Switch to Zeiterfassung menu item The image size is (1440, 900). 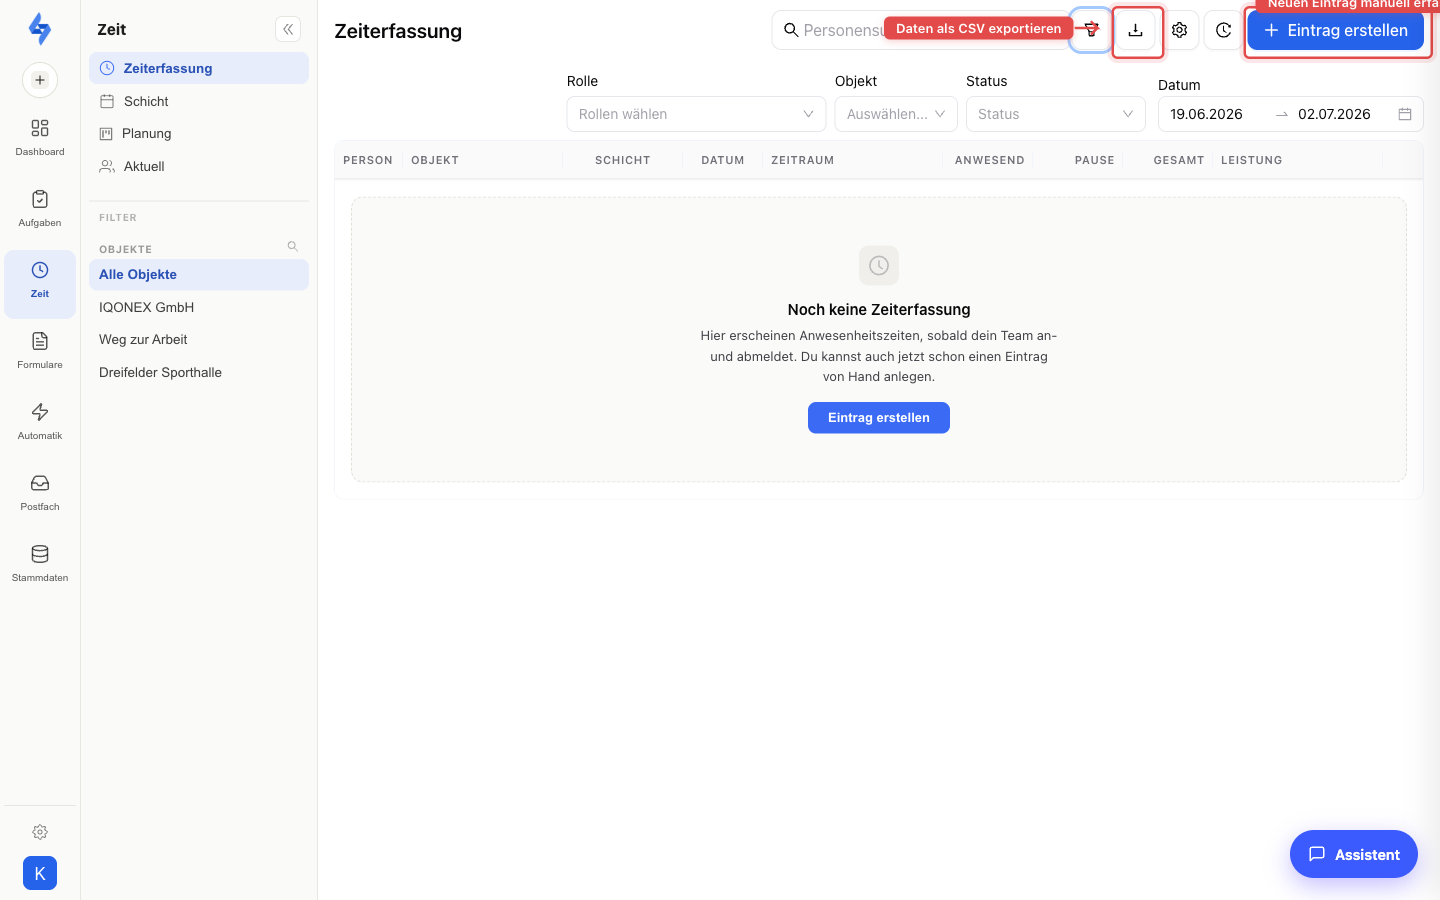tap(199, 68)
